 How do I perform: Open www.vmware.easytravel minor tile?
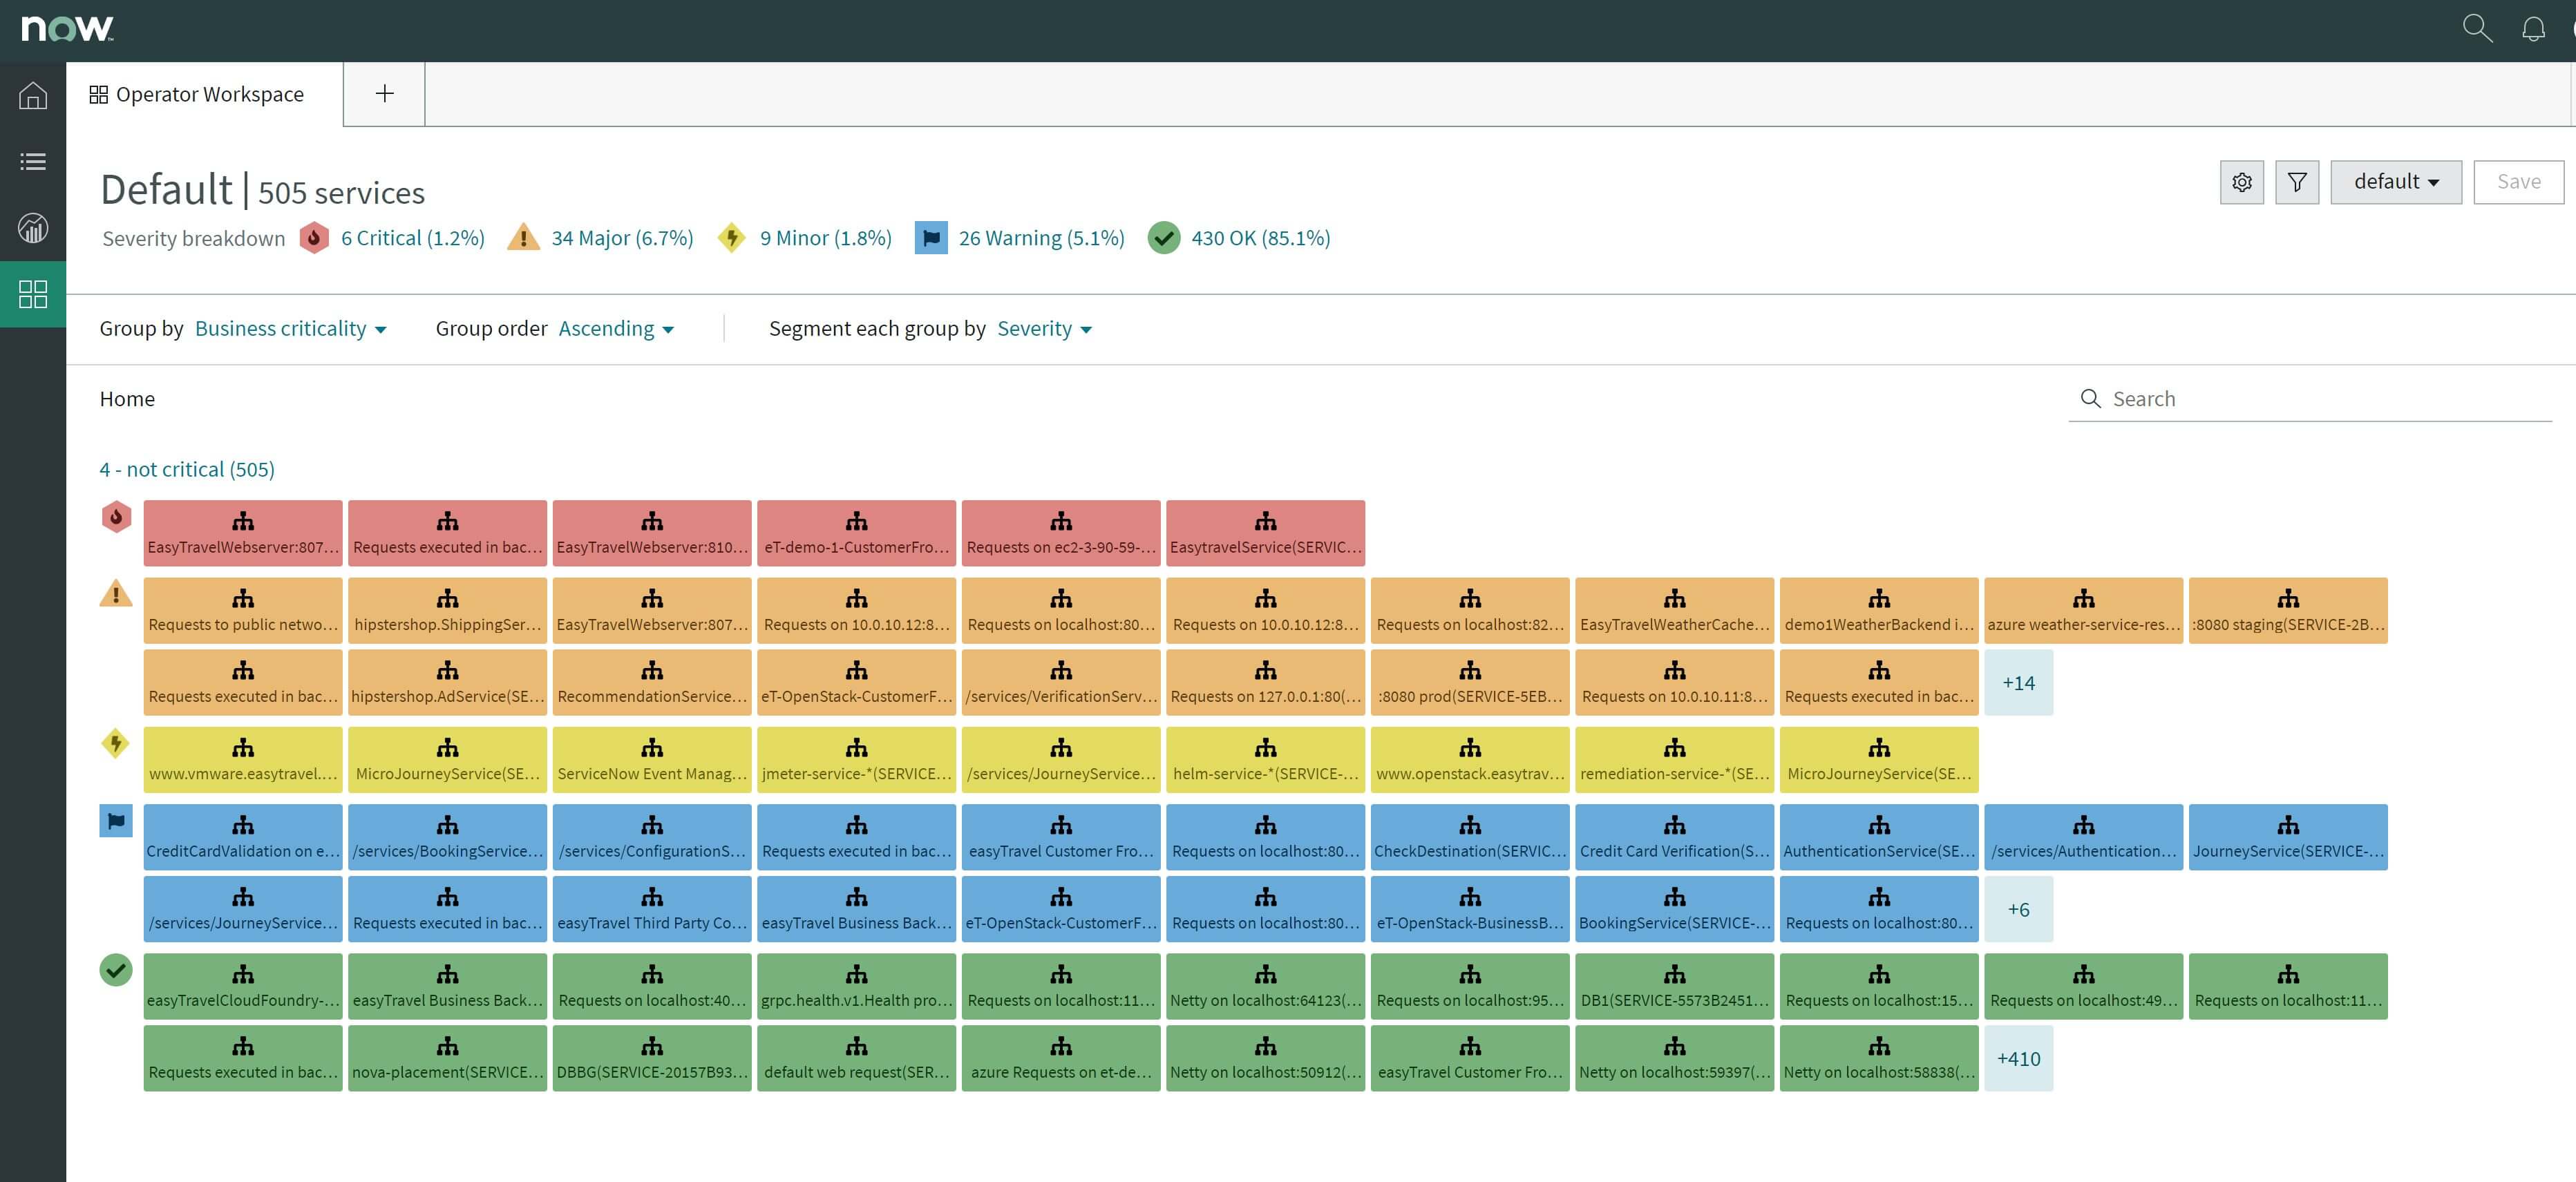tap(243, 760)
